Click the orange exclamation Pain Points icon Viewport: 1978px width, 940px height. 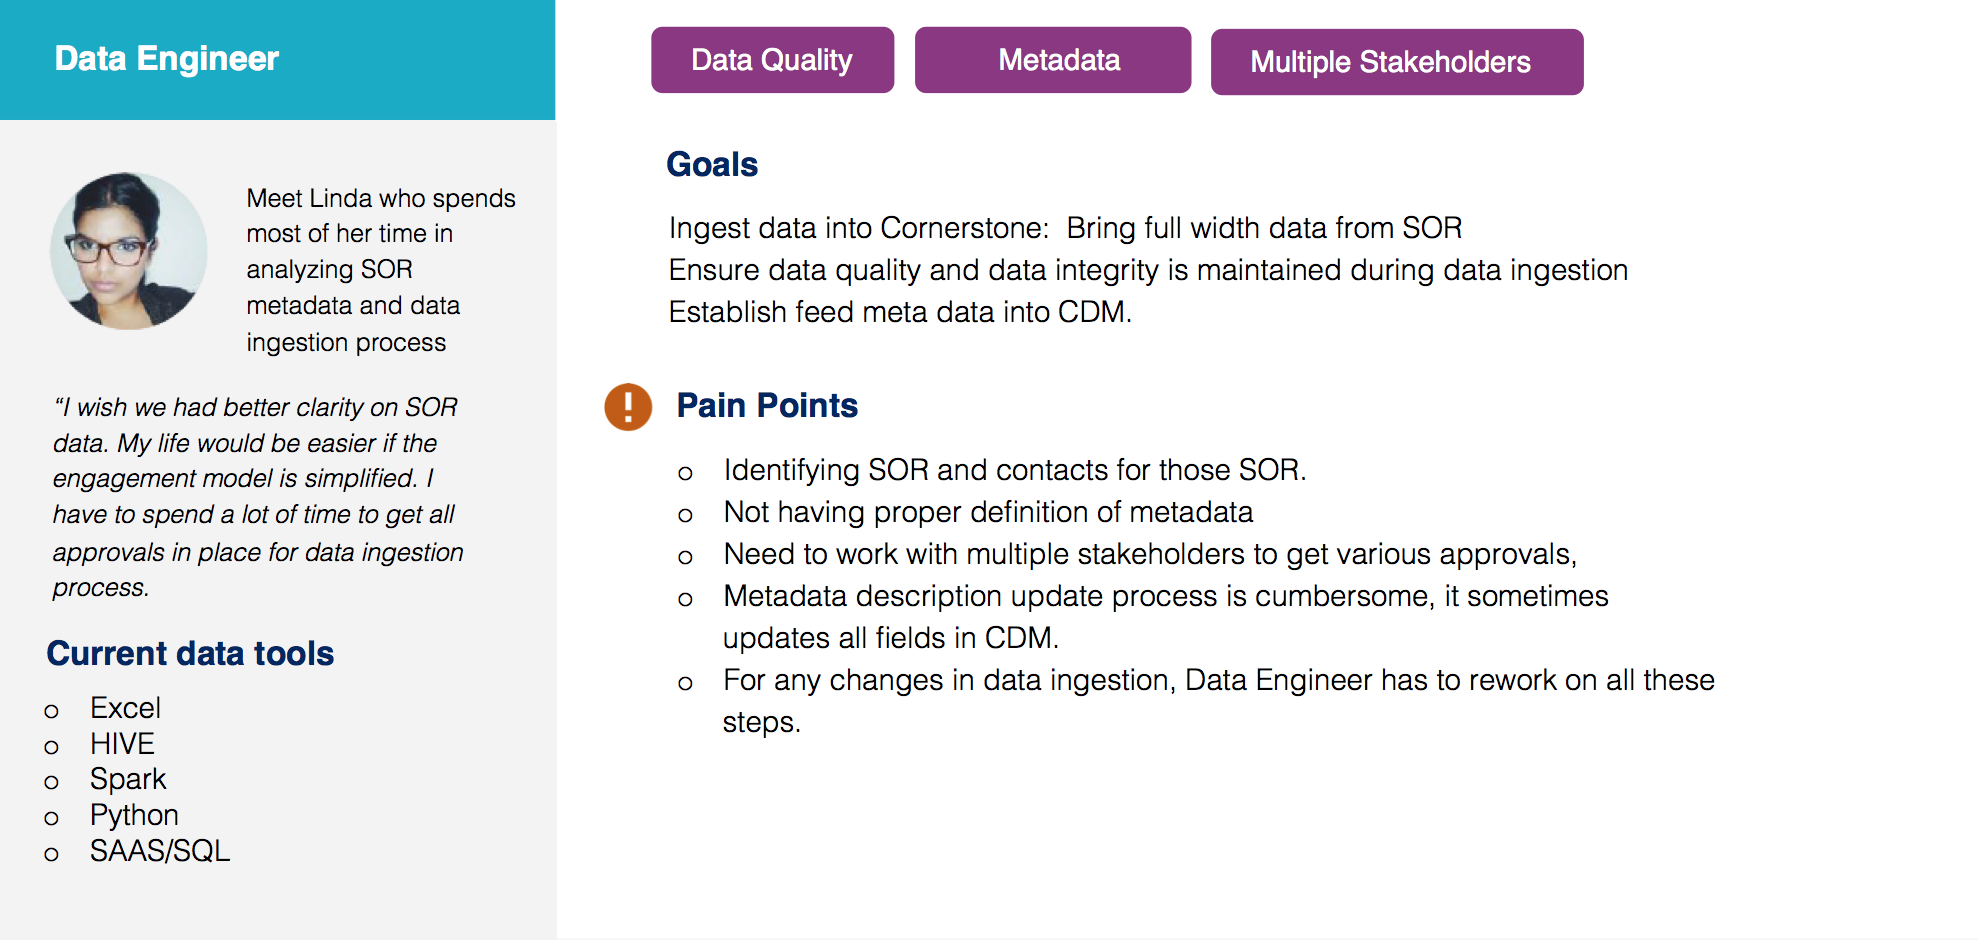coord(628,407)
